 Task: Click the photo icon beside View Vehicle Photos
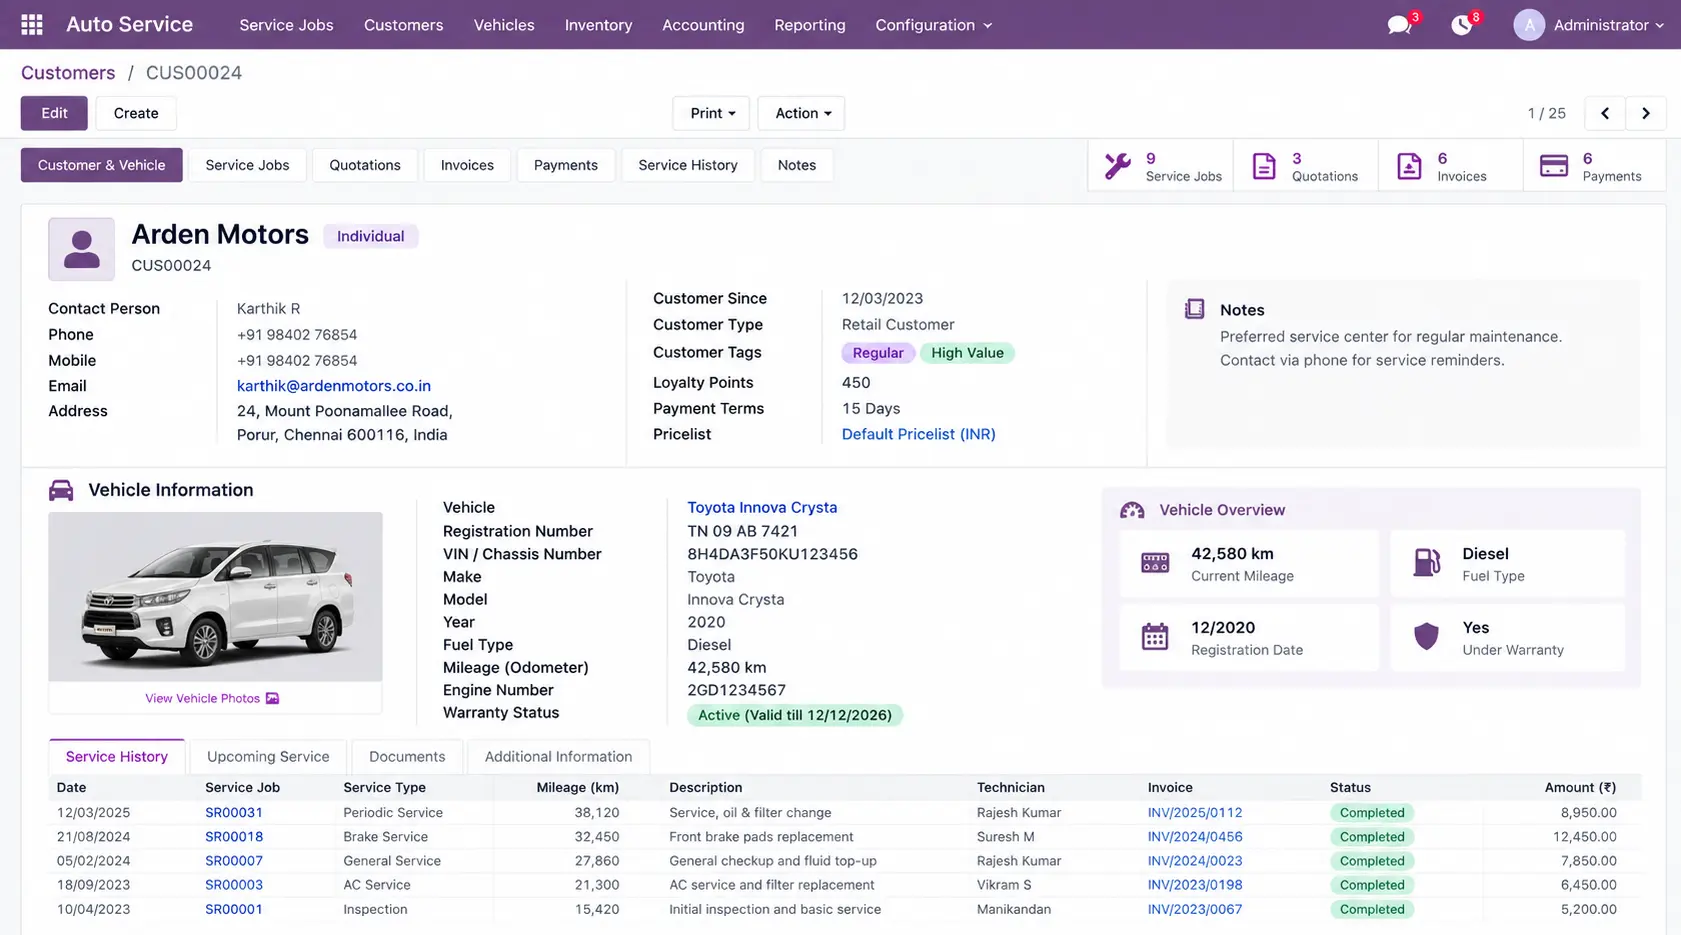272,699
